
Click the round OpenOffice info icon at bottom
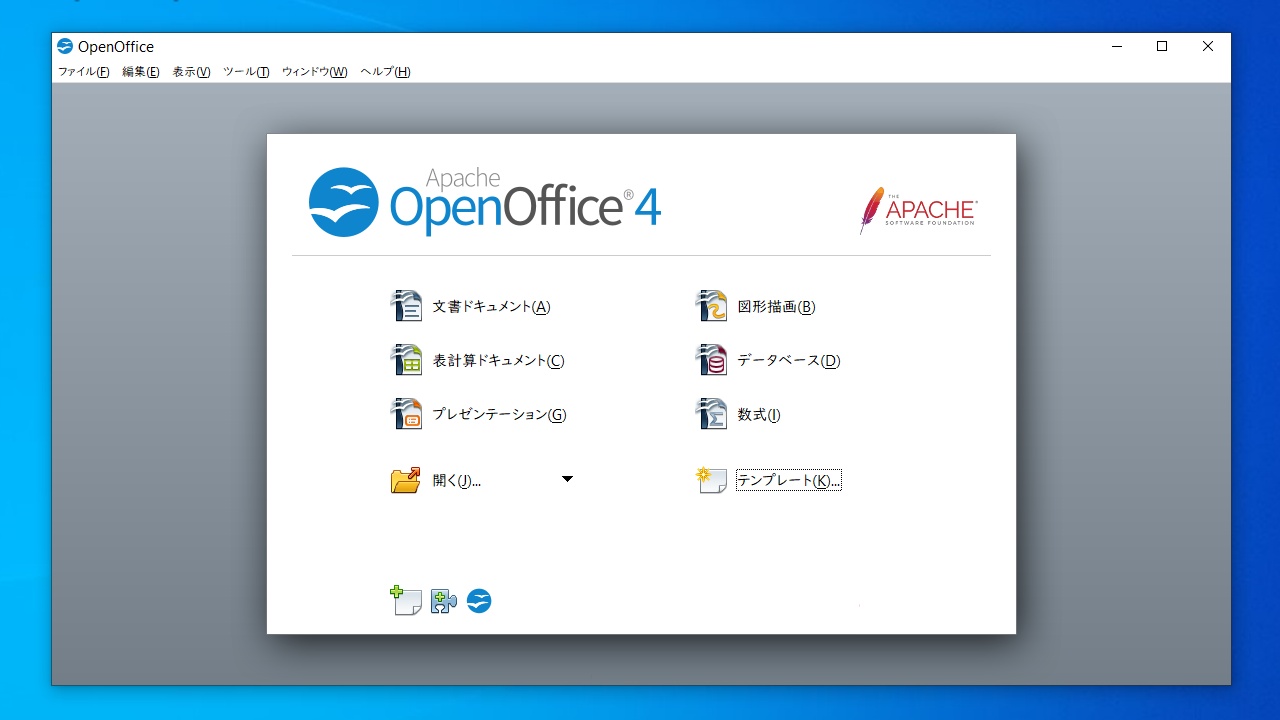click(x=479, y=601)
